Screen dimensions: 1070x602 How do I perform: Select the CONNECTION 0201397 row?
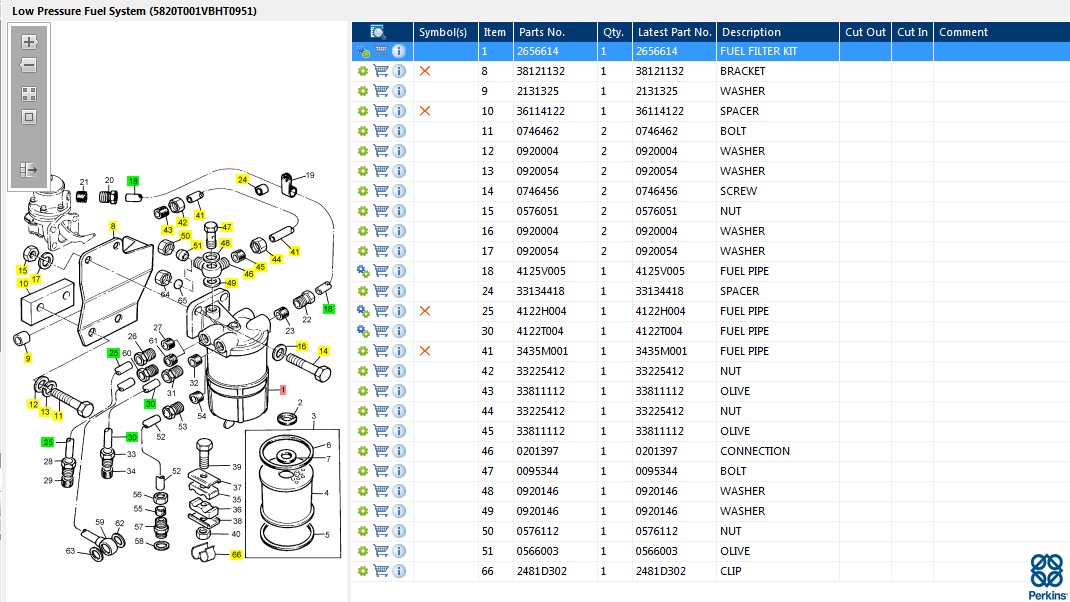[x=754, y=451]
